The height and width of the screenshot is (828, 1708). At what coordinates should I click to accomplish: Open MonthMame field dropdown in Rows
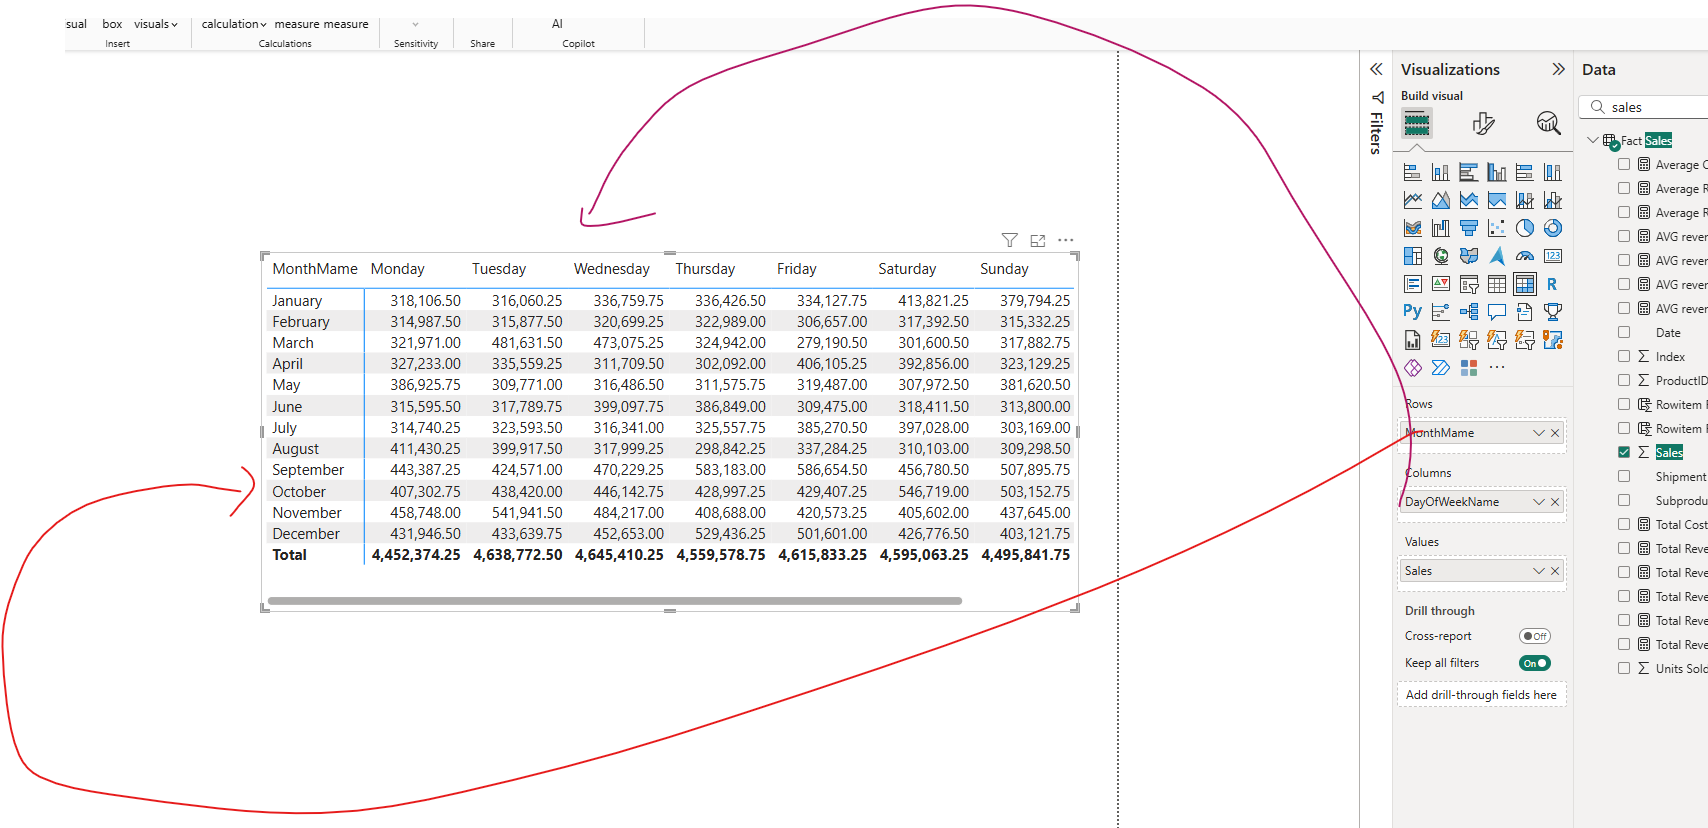tap(1539, 433)
